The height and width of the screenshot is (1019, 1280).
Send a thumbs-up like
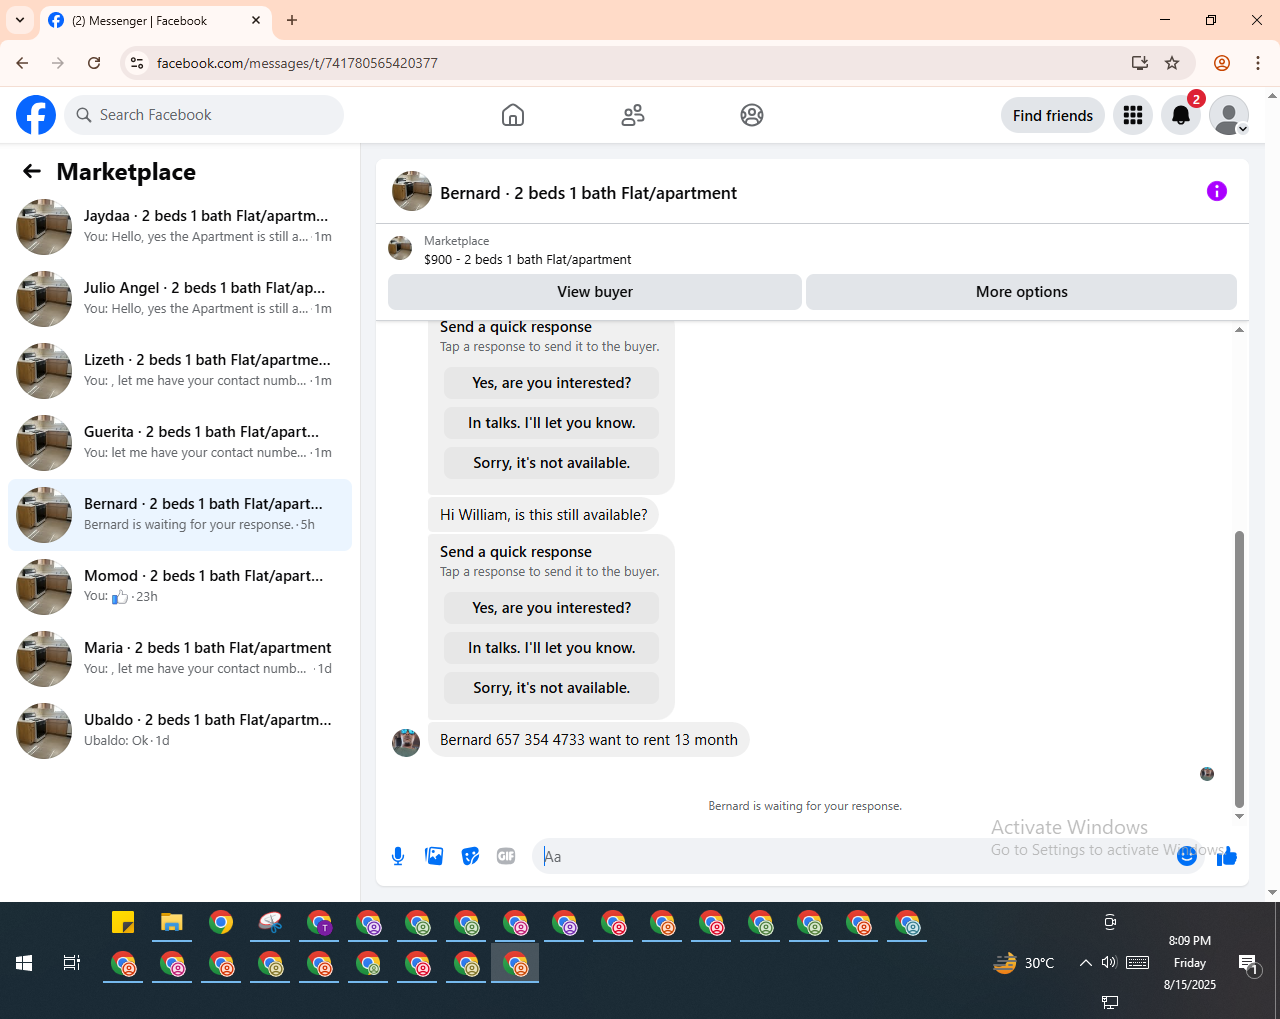coord(1227,856)
